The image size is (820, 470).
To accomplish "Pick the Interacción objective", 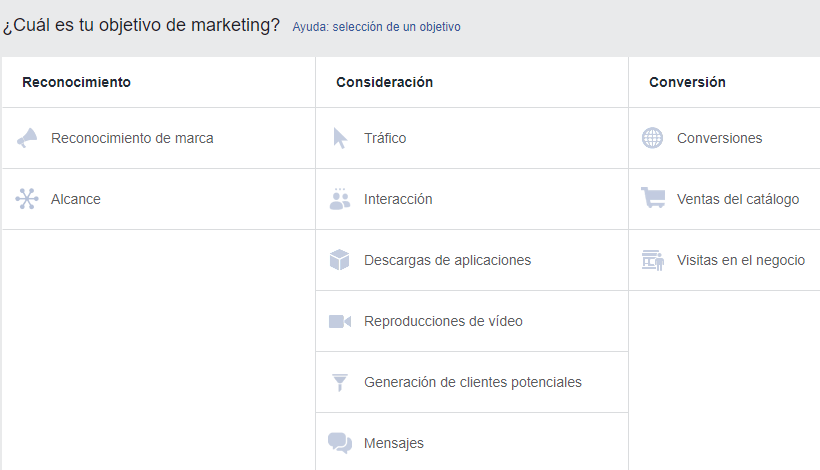I will [x=398, y=199].
